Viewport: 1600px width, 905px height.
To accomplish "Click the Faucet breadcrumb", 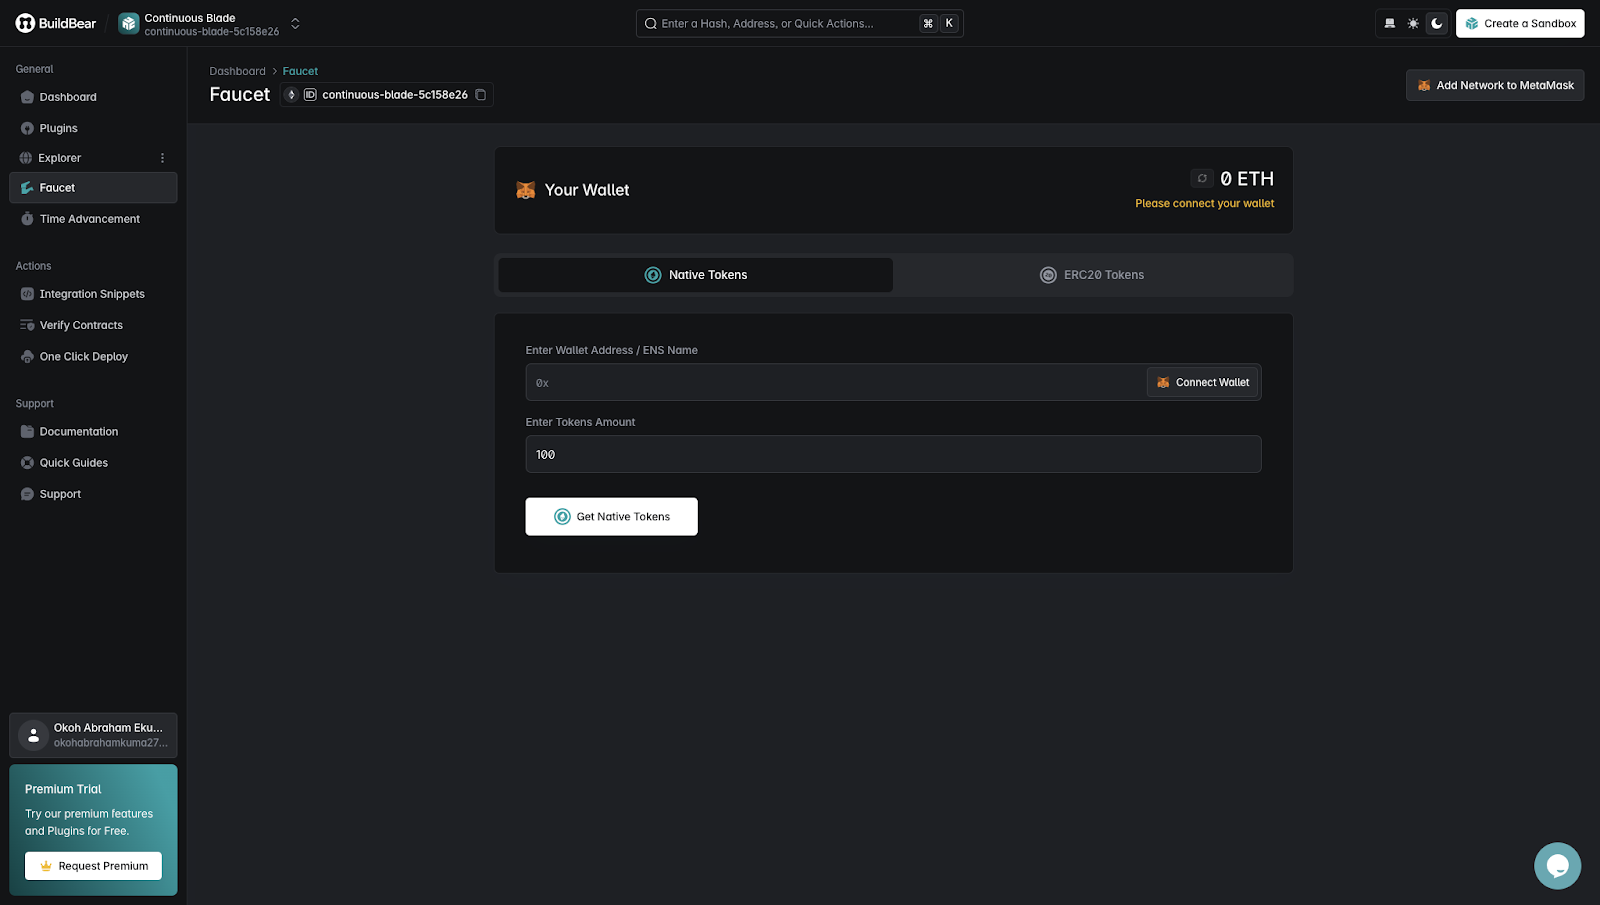I will tap(300, 71).
